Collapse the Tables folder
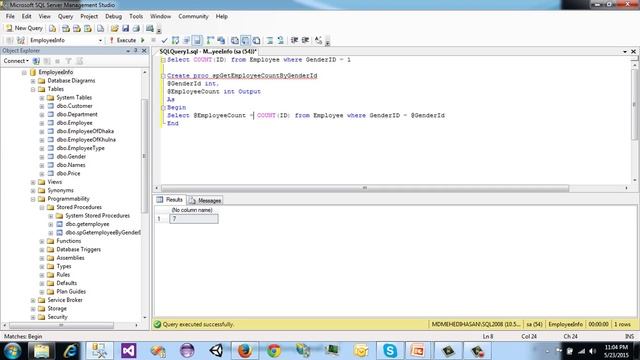Screen dimensions: 640x360 tap(33, 89)
